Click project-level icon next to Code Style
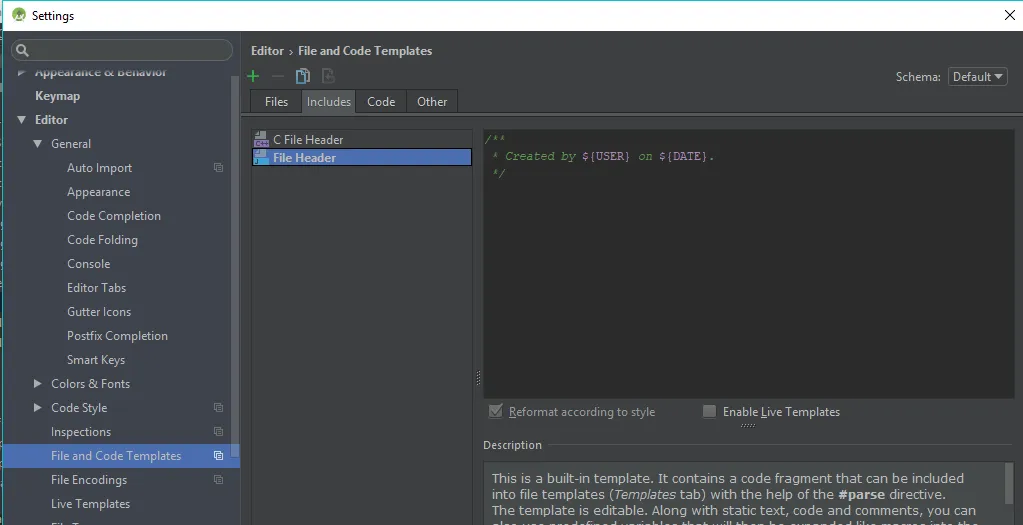 click(219, 408)
